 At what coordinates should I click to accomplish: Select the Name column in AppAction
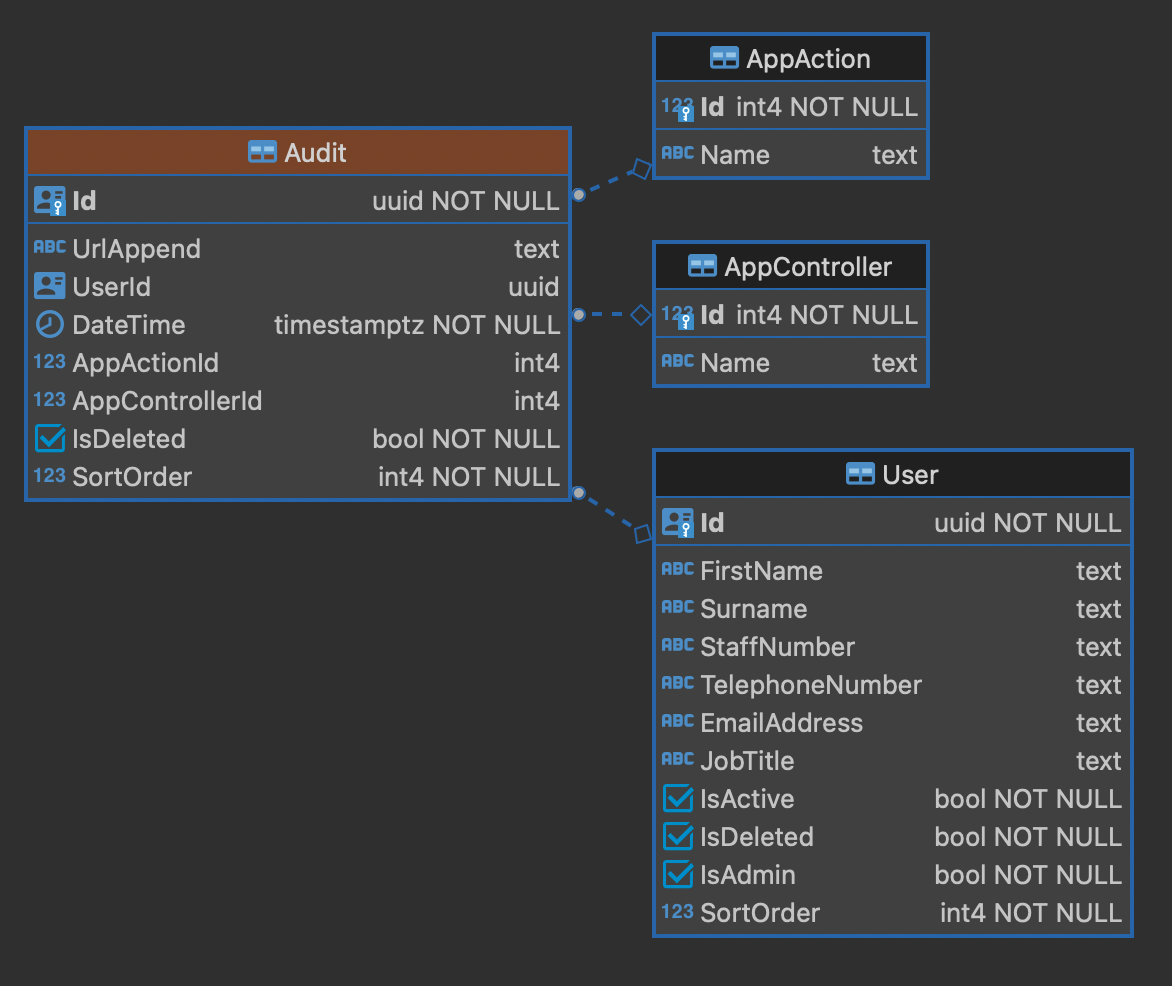[735, 155]
